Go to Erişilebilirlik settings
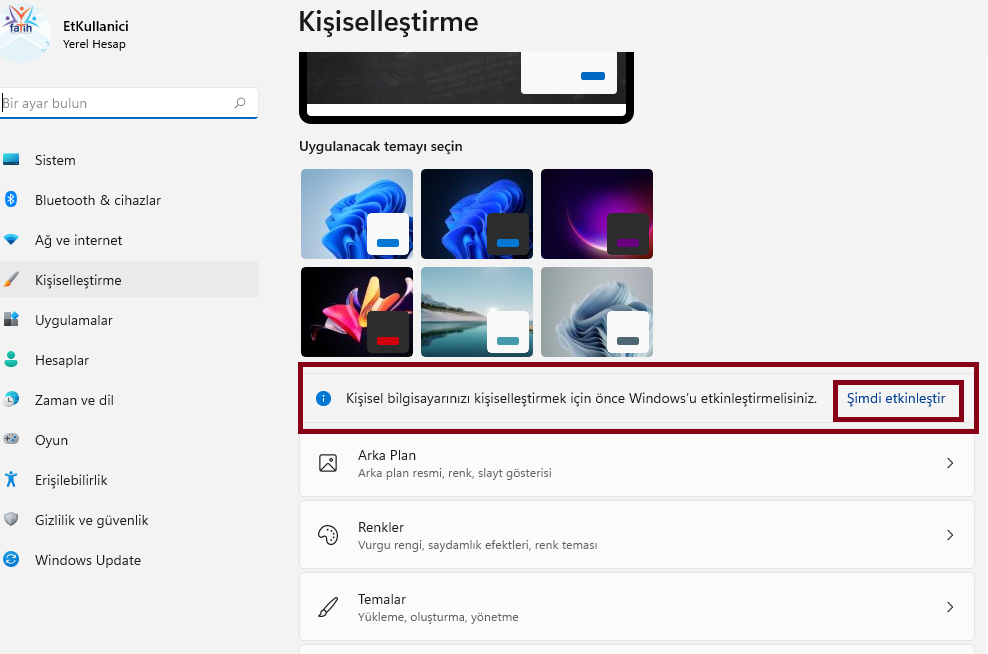 (x=129, y=479)
